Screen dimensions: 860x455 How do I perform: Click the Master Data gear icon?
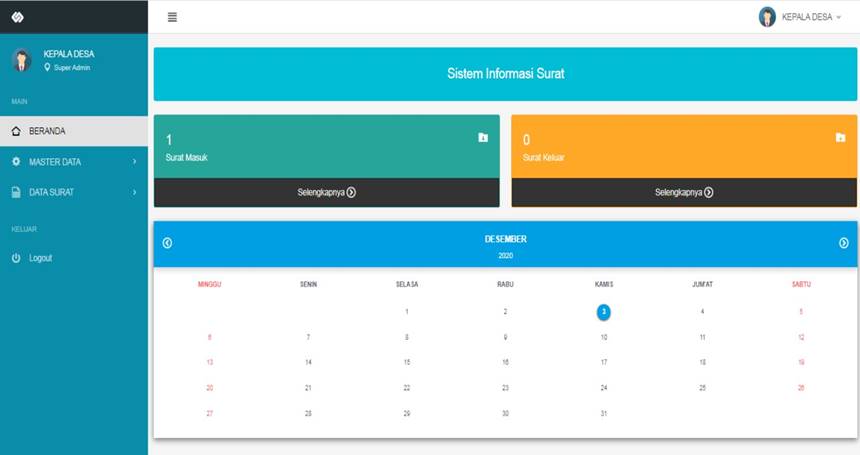(x=16, y=162)
